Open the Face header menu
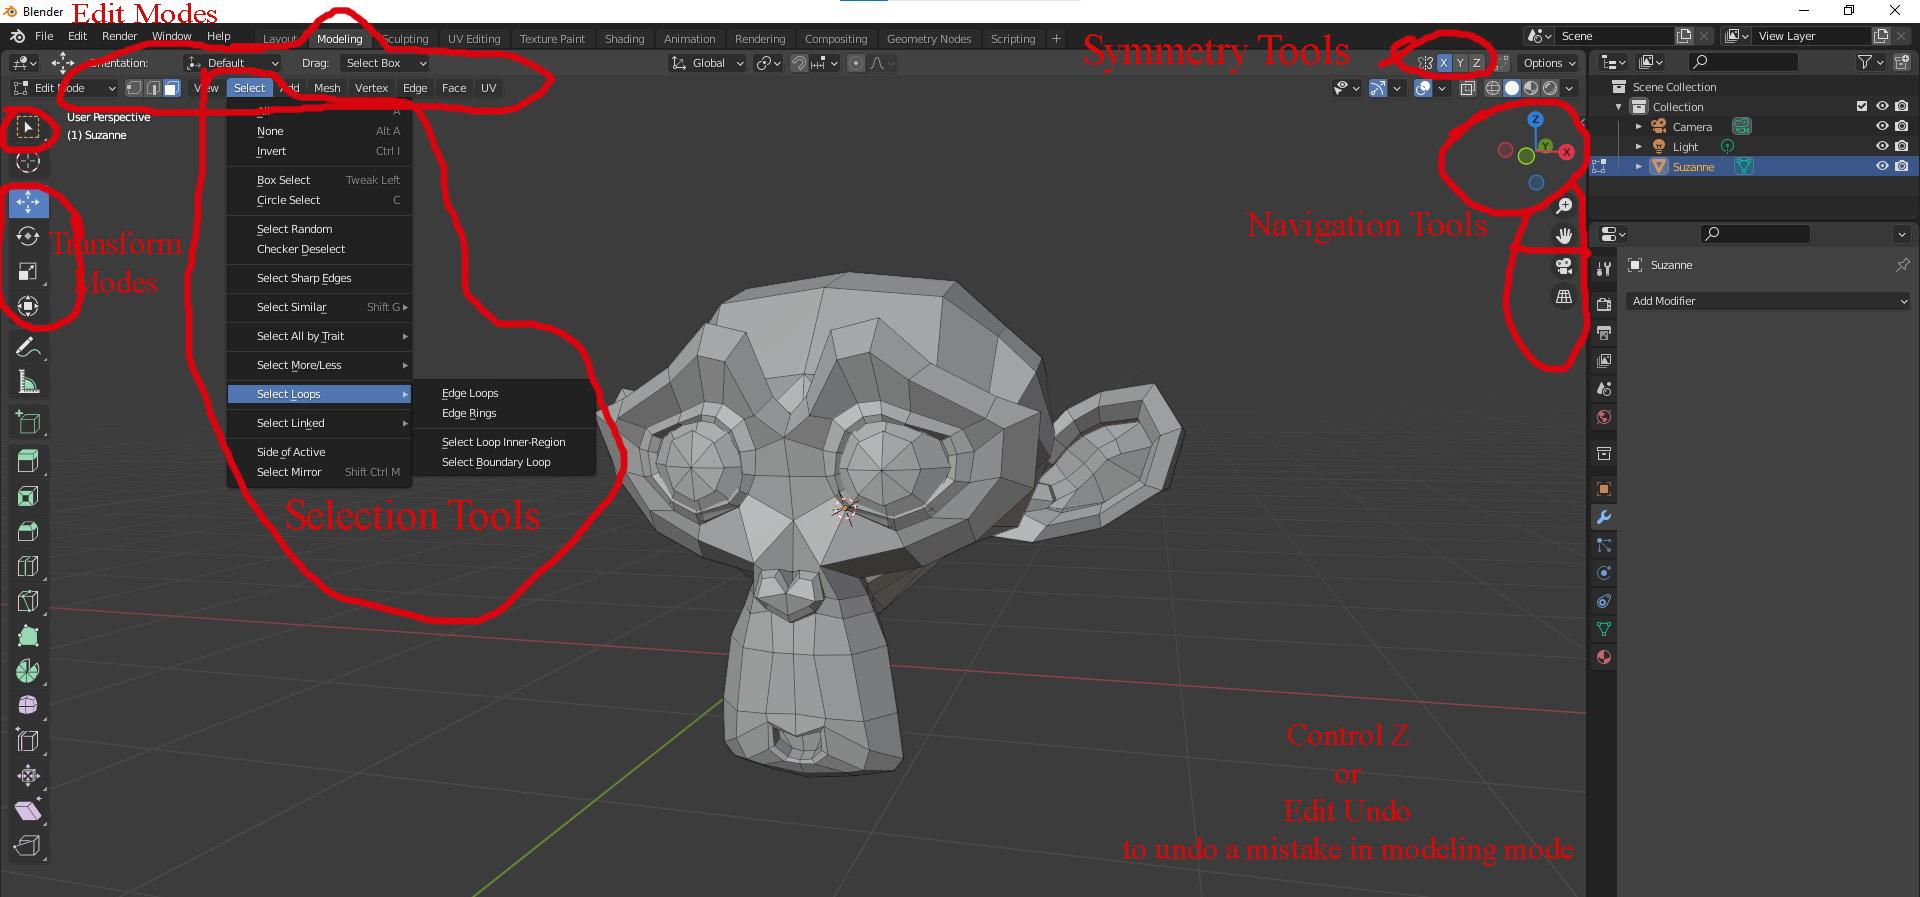The image size is (1920, 897). tap(454, 88)
